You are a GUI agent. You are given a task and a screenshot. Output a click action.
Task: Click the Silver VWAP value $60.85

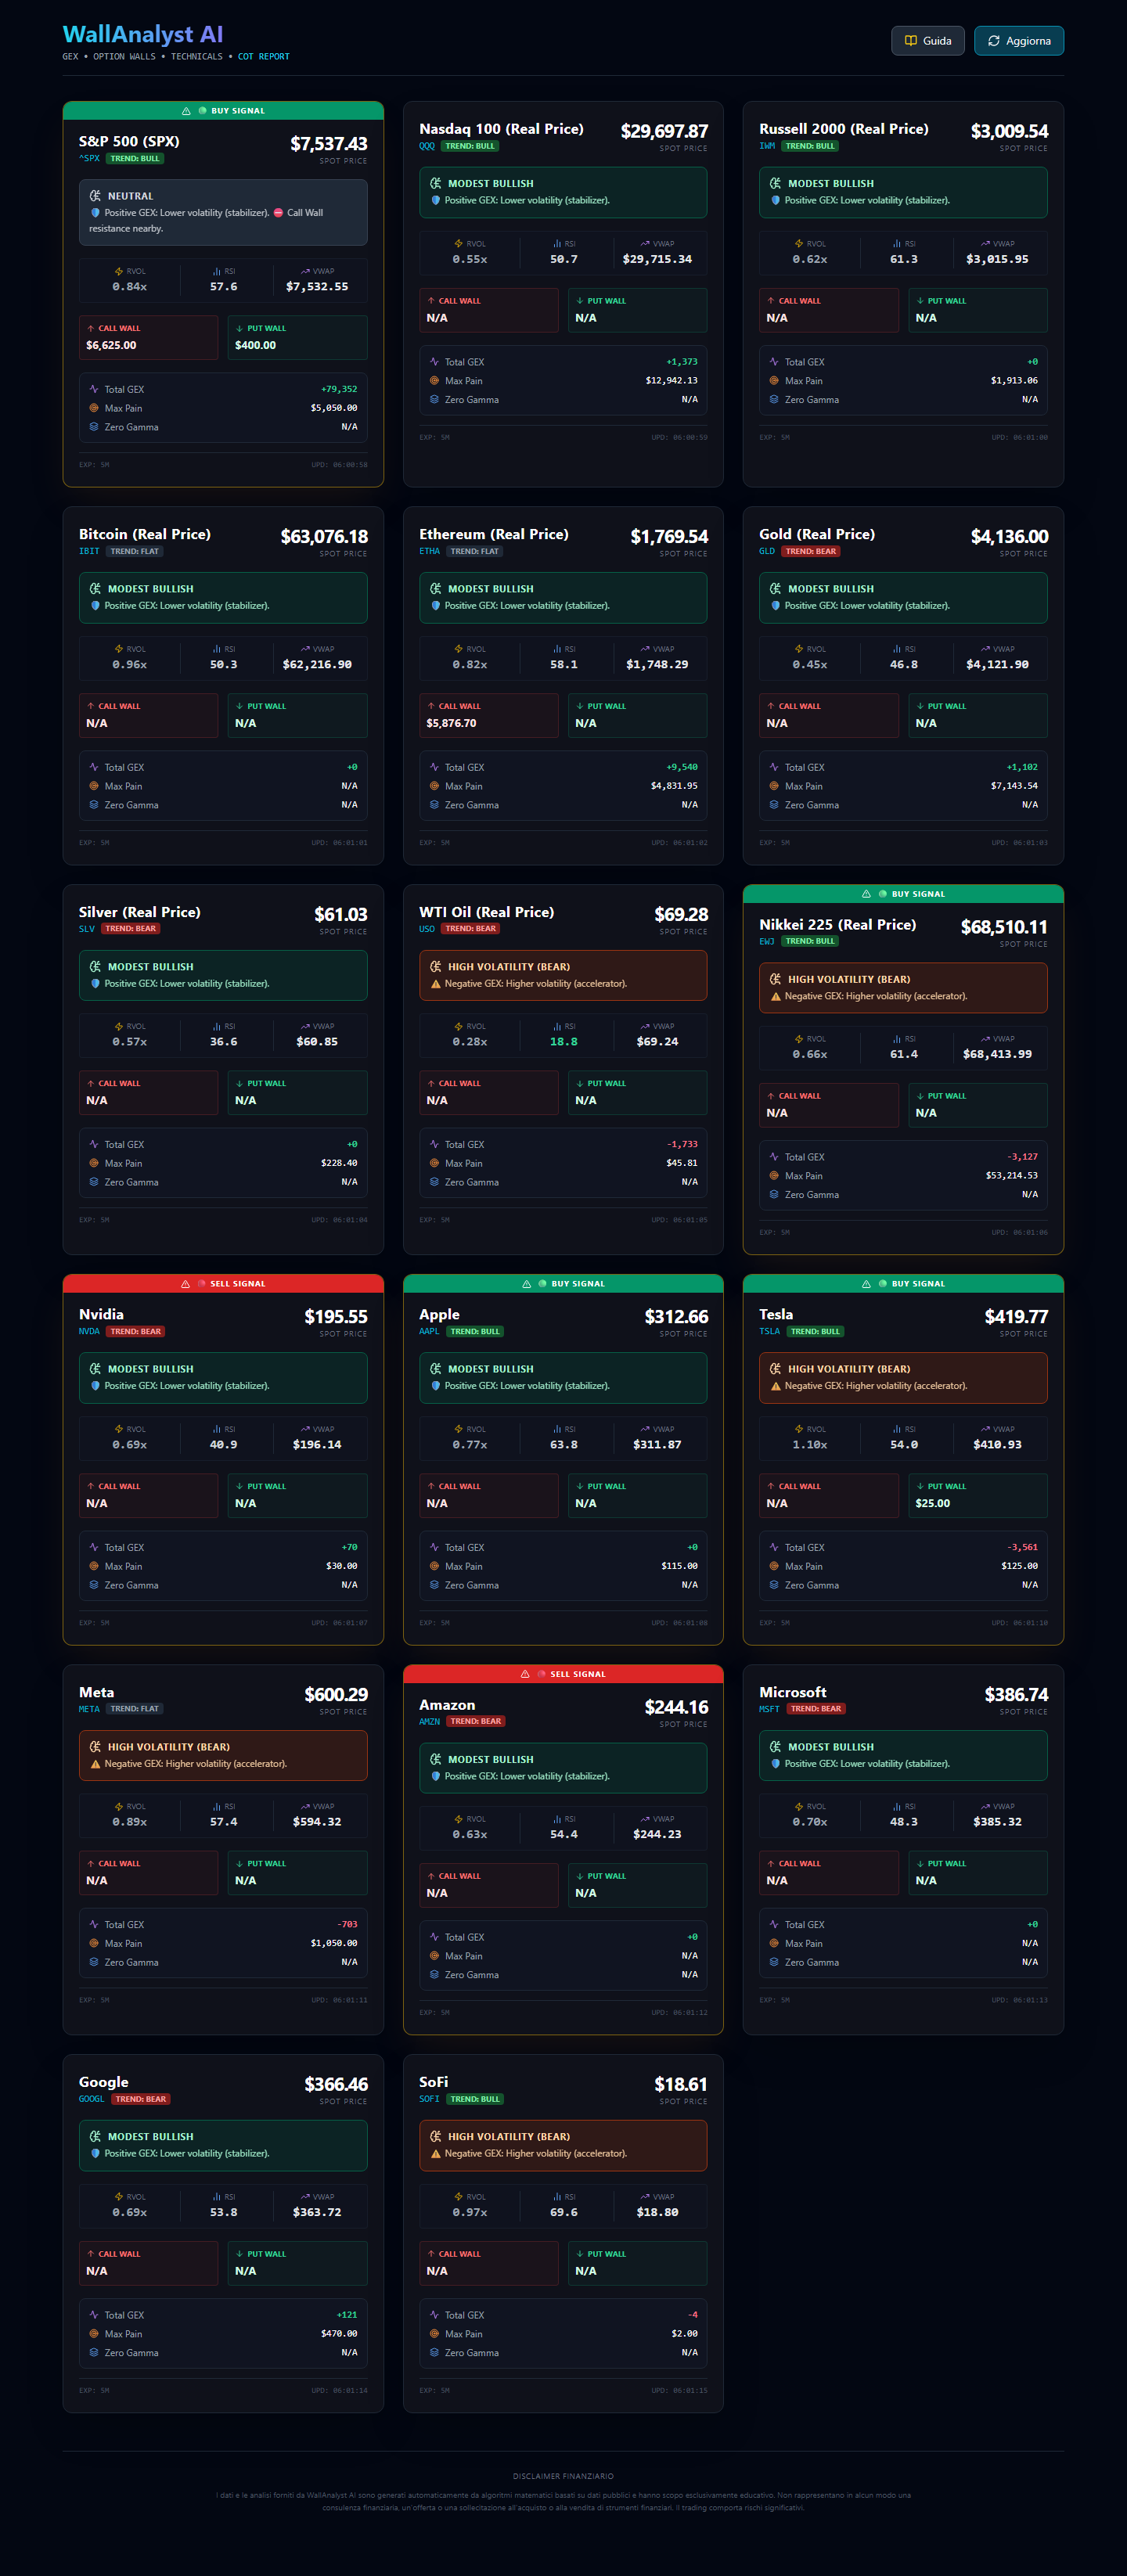[317, 1042]
